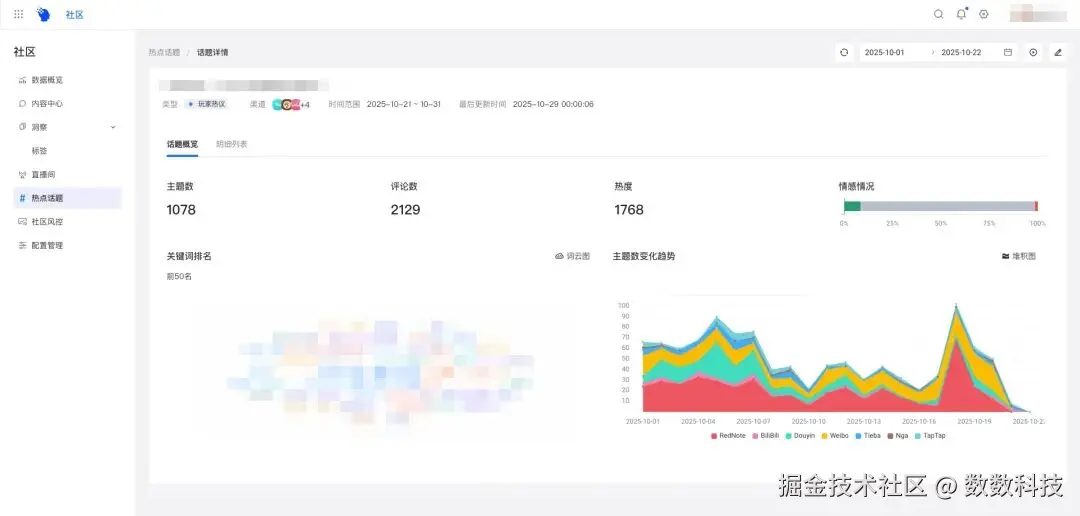
Task: Click 热点话题 breadcrumb link
Action: [x=165, y=52]
